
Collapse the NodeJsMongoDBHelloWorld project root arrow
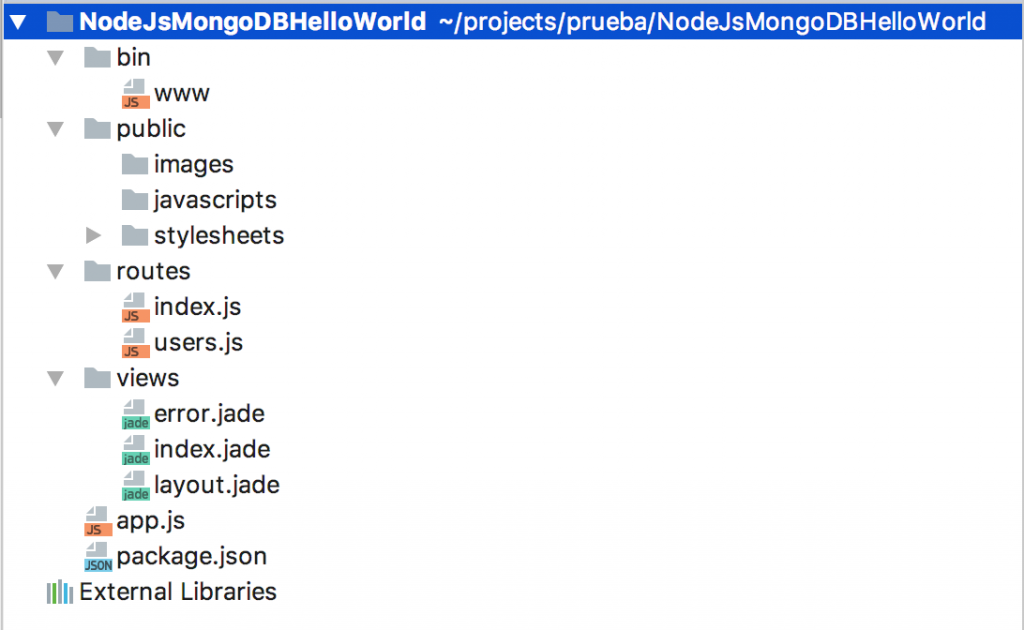pos(18,22)
